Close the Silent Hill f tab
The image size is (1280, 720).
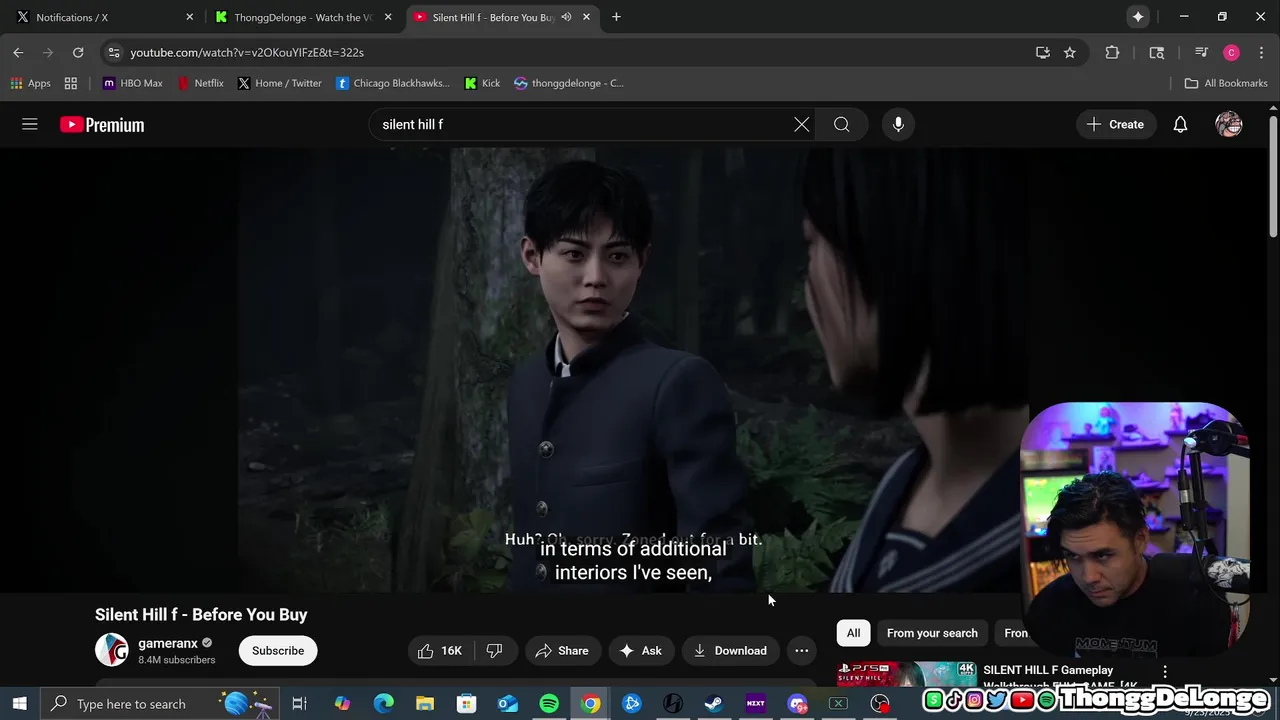click(586, 17)
